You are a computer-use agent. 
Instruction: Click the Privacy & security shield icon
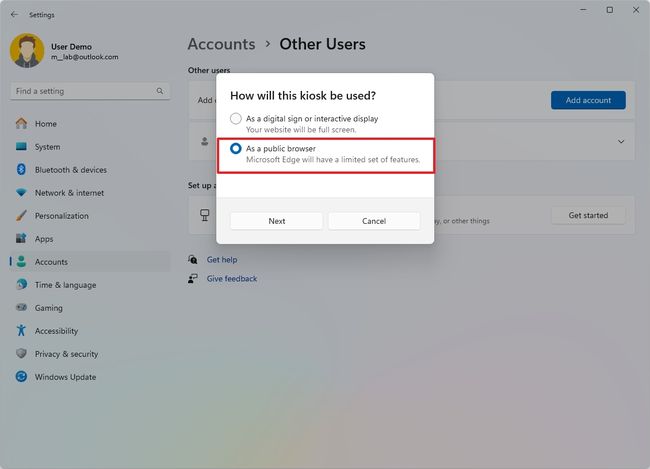[x=21, y=354]
